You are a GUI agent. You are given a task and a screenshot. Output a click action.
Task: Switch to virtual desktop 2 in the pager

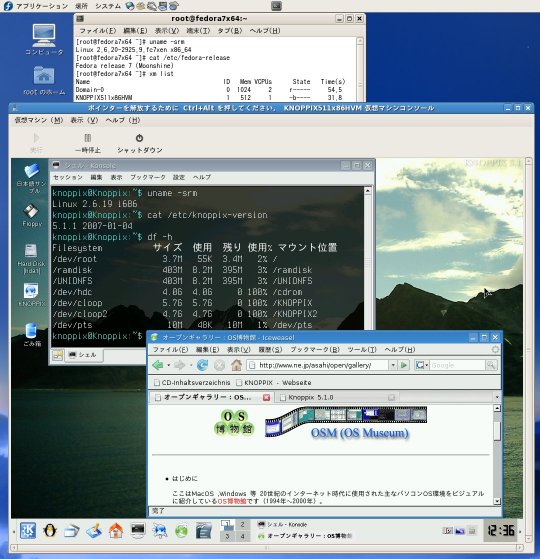pyautogui.click(x=242, y=524)
